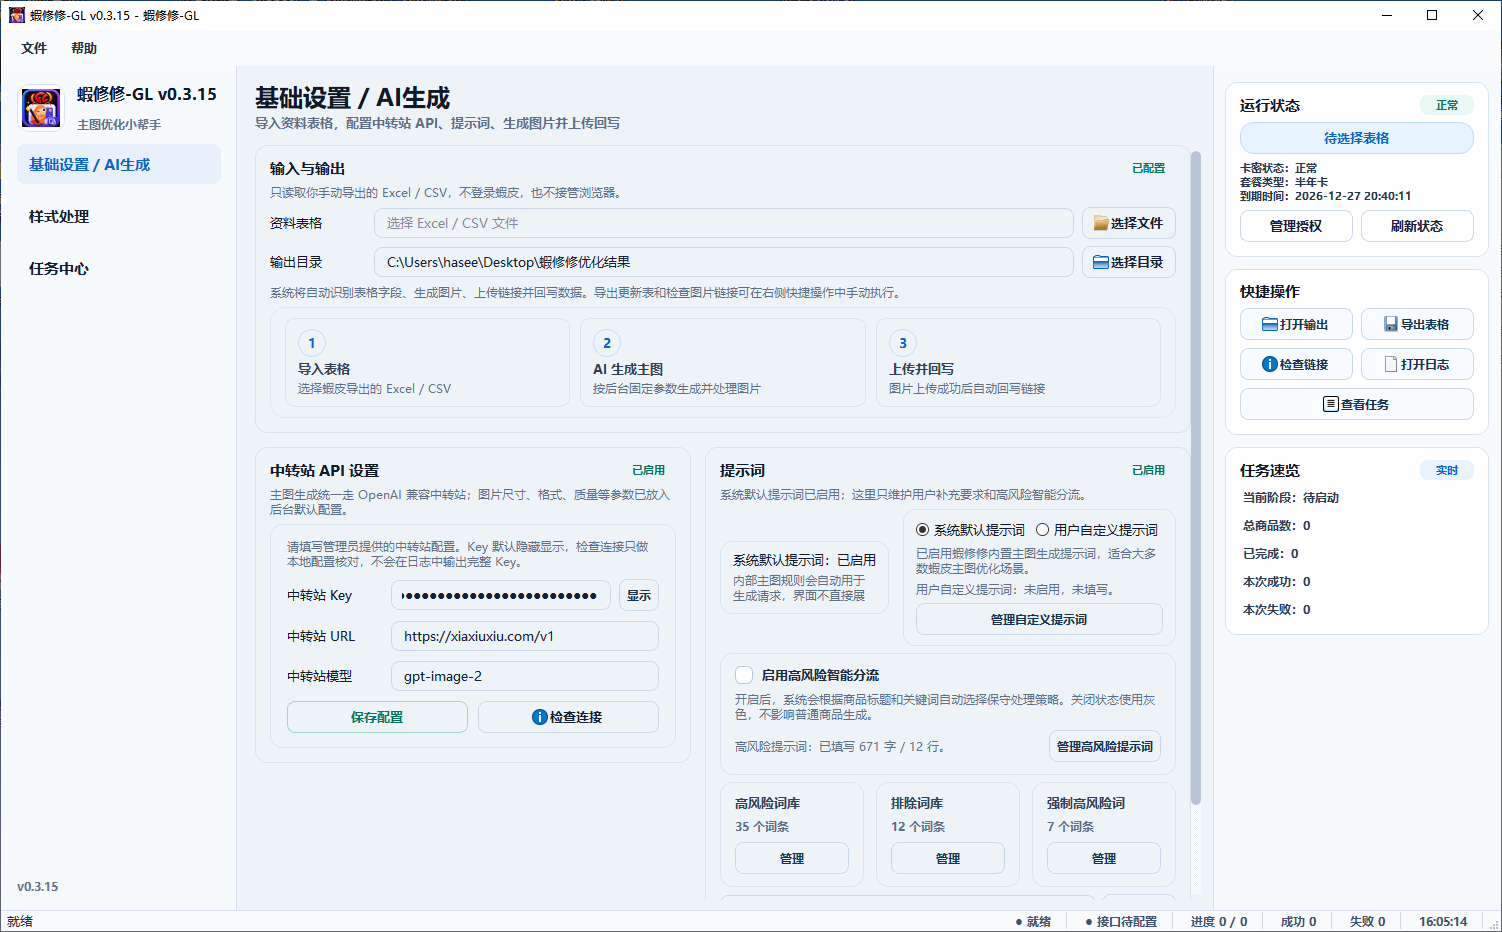Click 已启用 label in 中转站 API 设置
The image size is (1502, 932).
649,470
